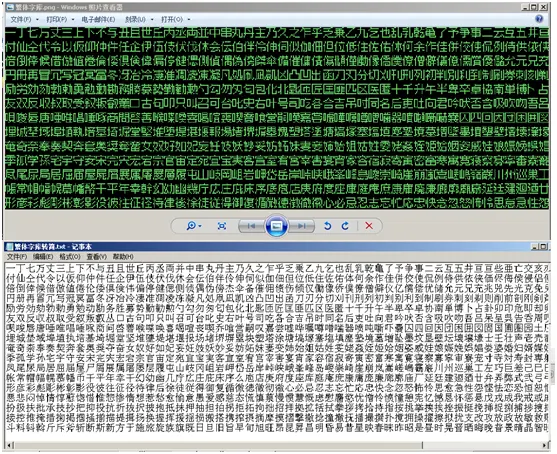Click the Notepad horizontal scrollbar right arrow

coord(545,445)
